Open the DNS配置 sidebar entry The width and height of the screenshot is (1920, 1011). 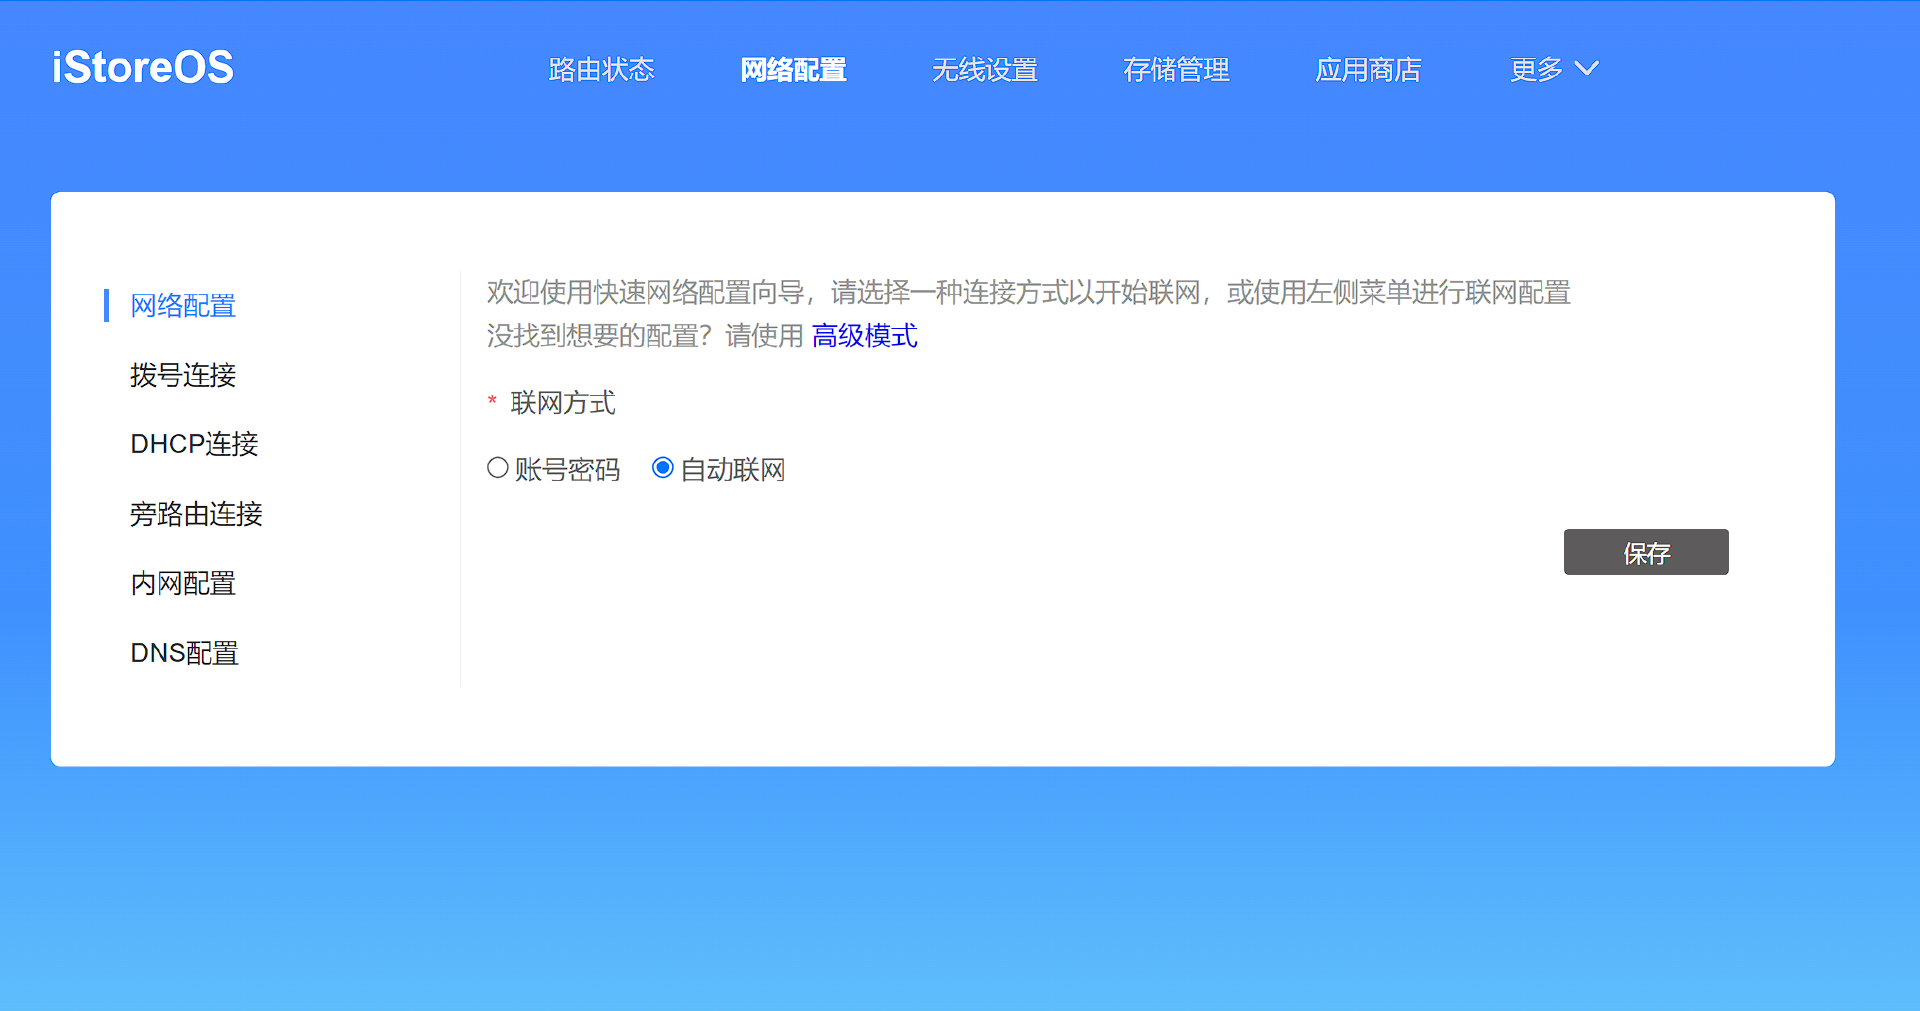(x=183, y=652)
